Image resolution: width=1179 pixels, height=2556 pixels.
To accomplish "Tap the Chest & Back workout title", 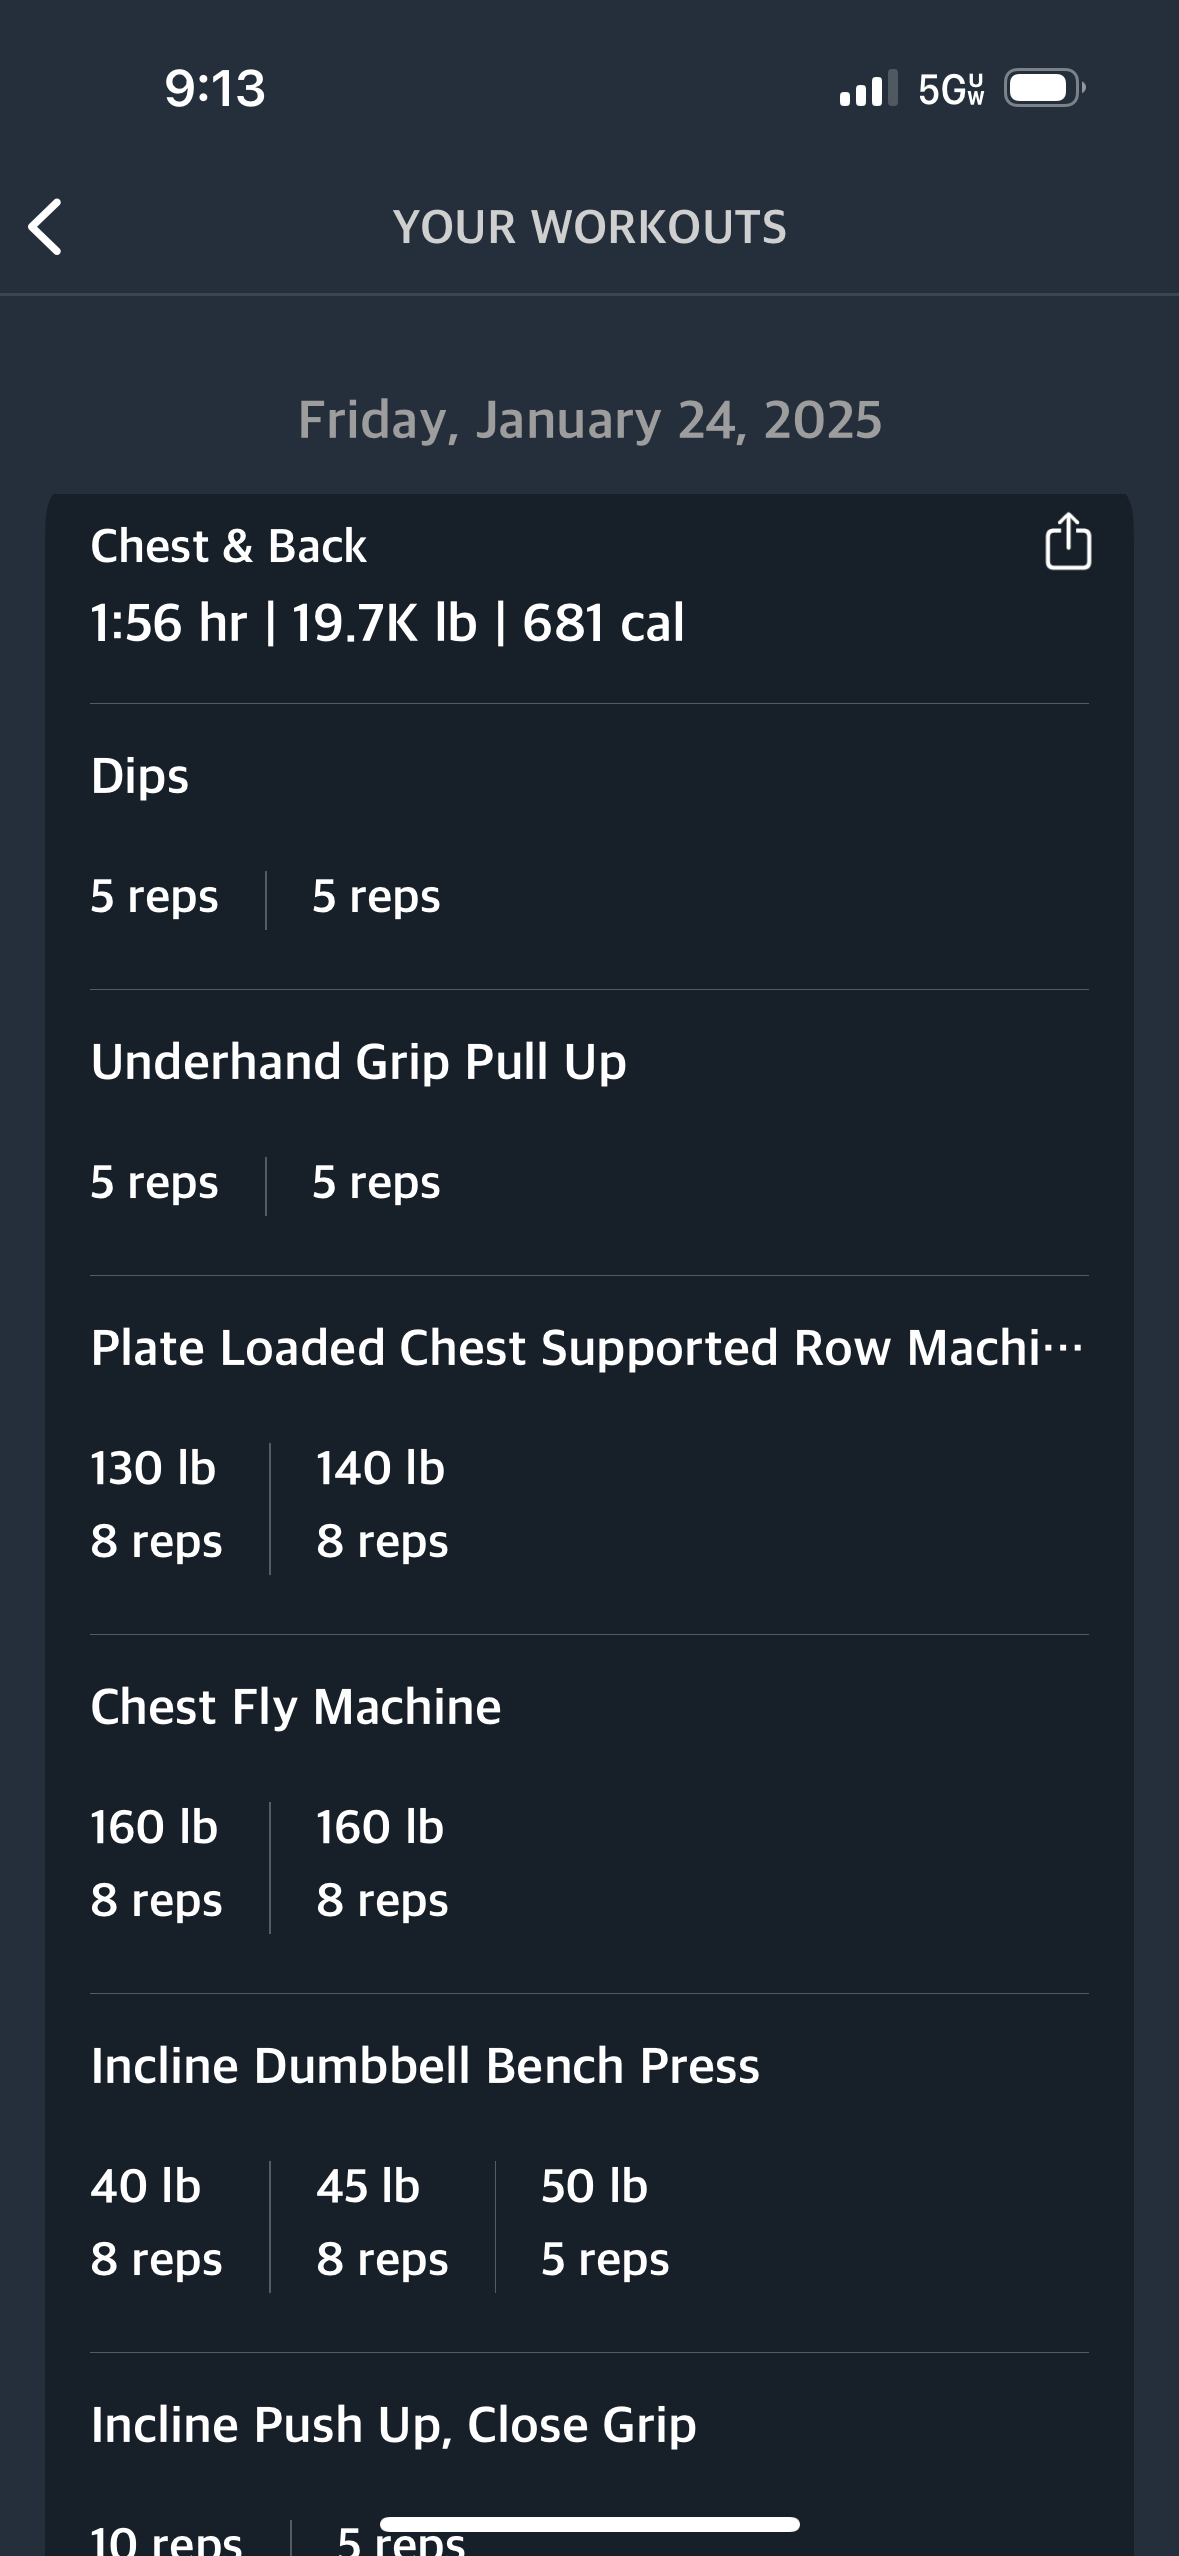I will pos(228,547).
